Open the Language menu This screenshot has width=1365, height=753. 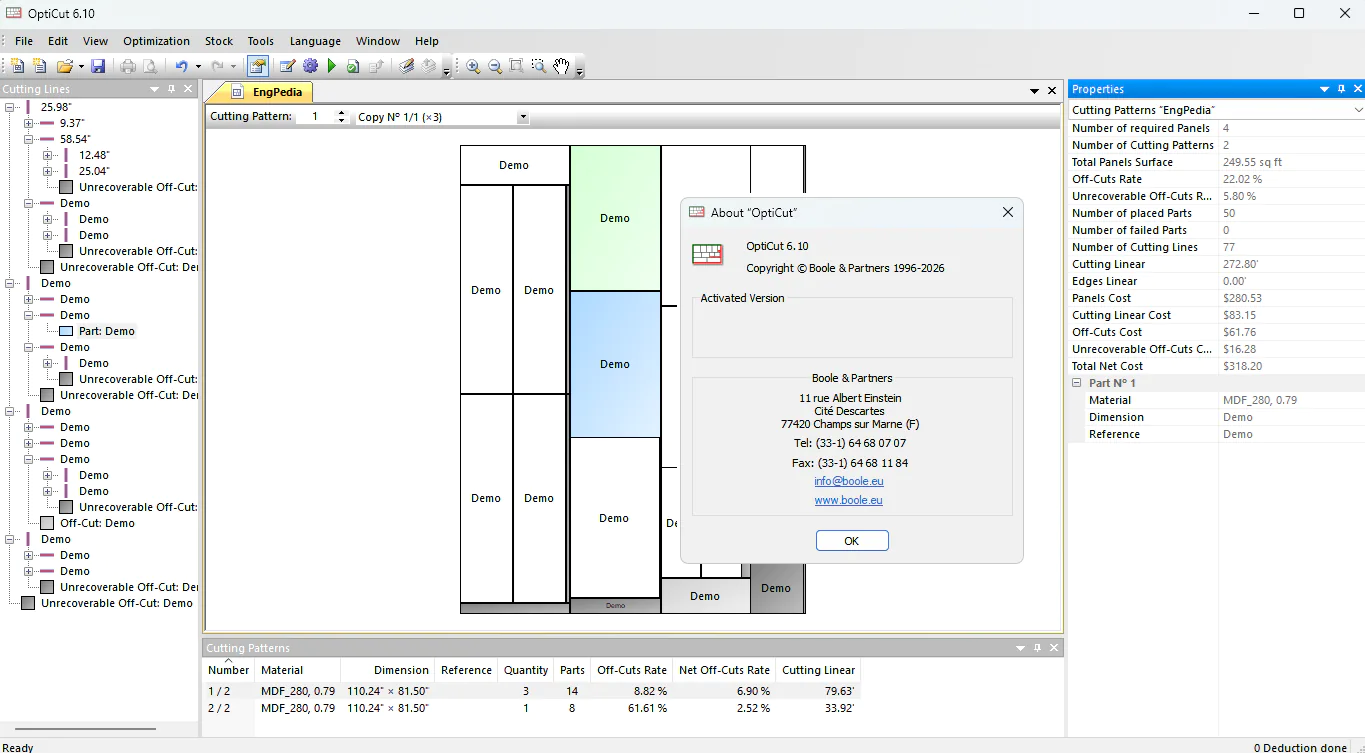pyautogui.click(x=315, y=41)
